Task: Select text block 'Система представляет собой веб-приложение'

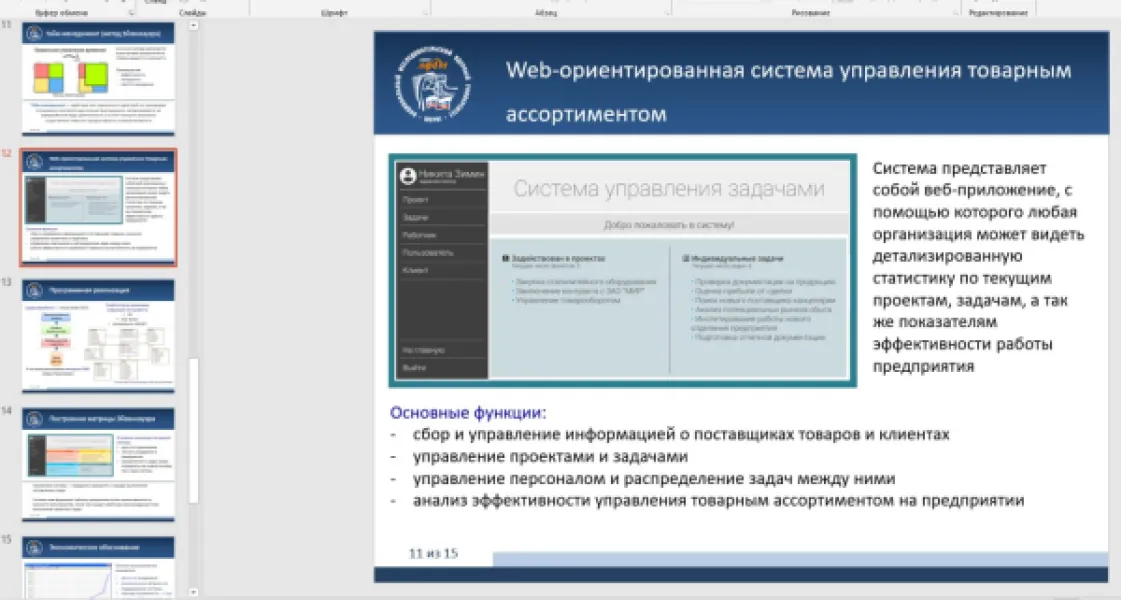Action: [978, 267]
